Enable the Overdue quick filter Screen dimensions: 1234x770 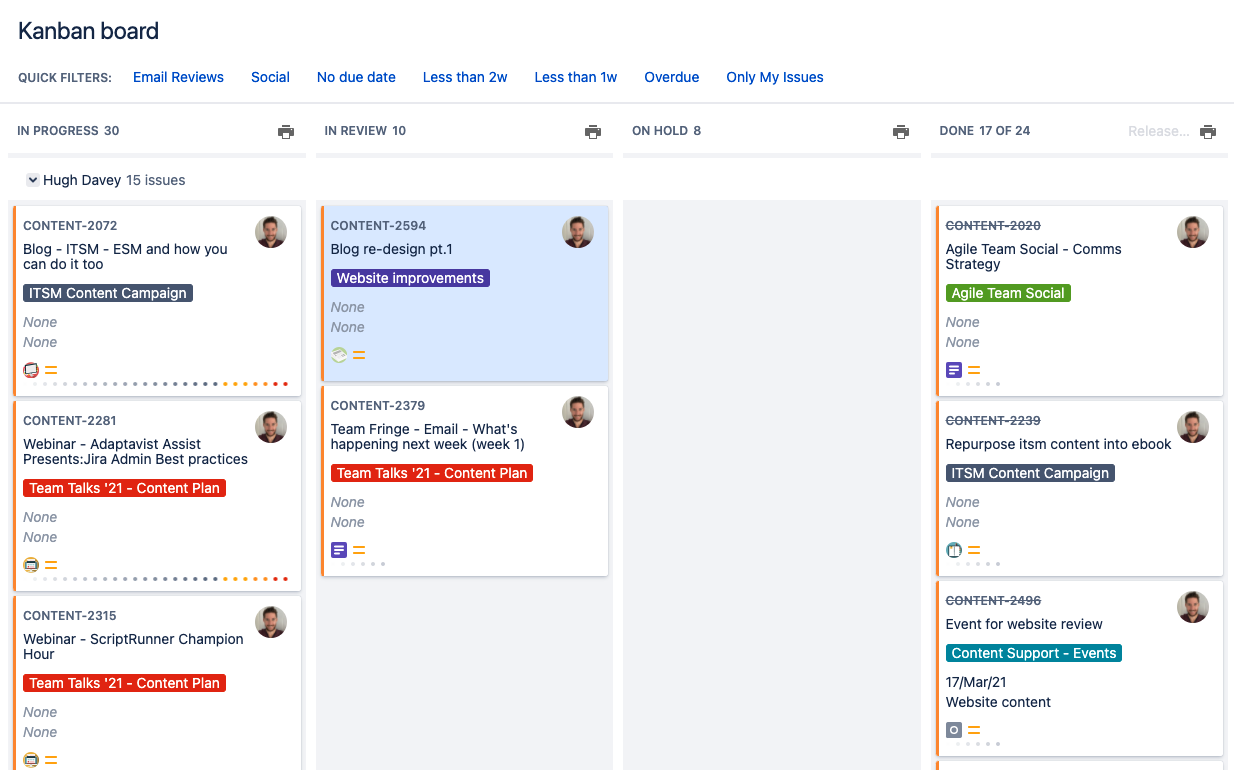coord(671,77)
